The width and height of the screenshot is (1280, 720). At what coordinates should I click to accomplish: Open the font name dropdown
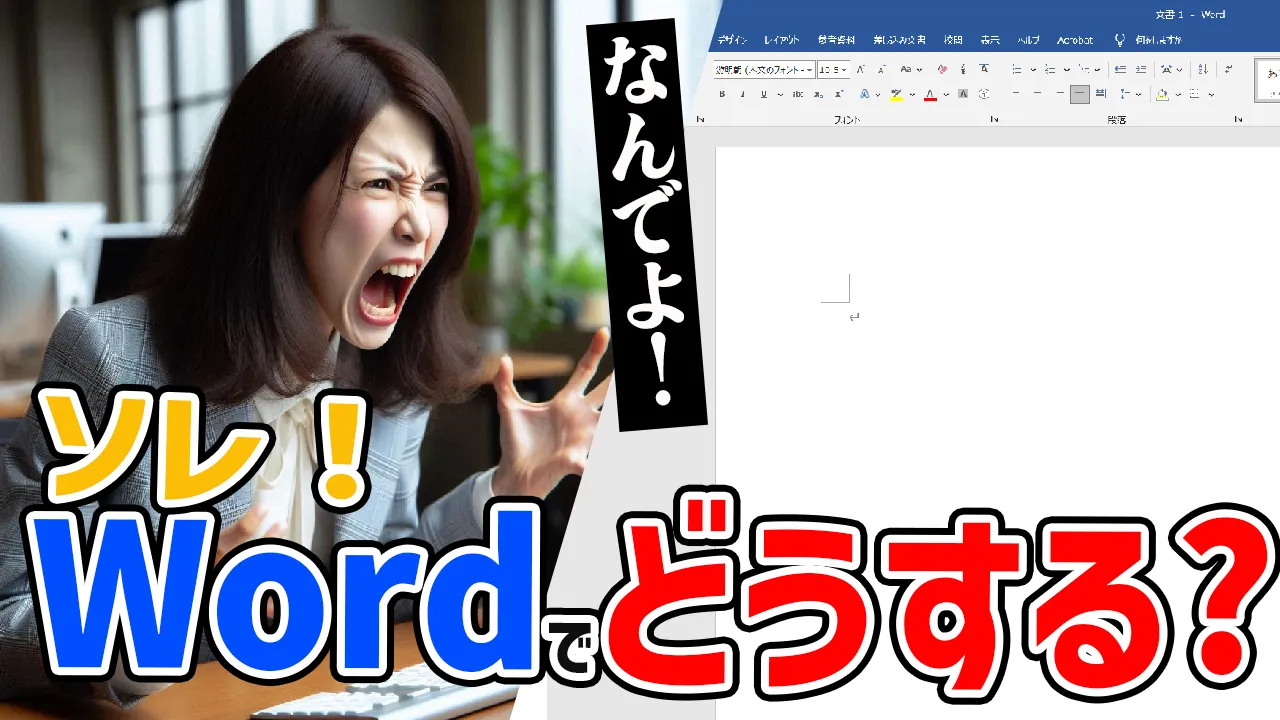coord(810,70)
